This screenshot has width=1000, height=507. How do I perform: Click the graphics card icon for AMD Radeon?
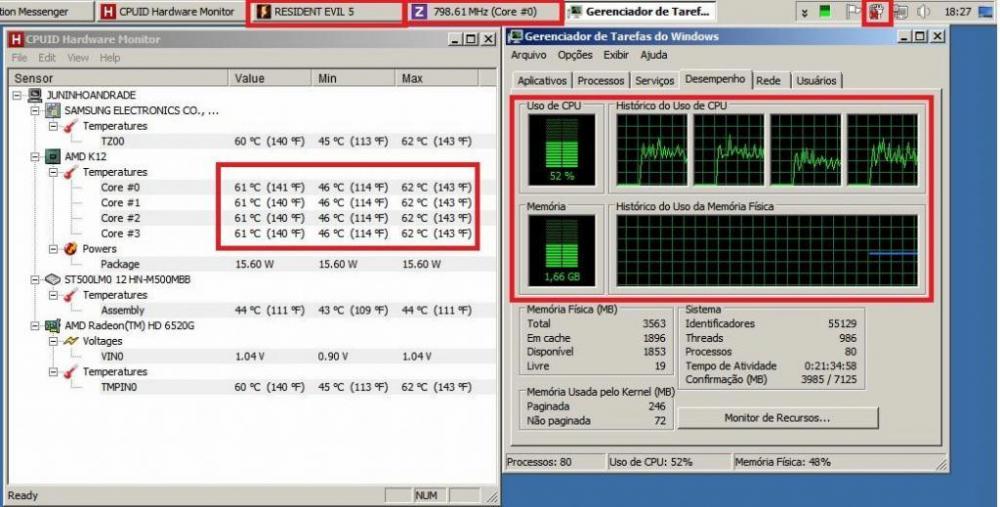point(52,325)
